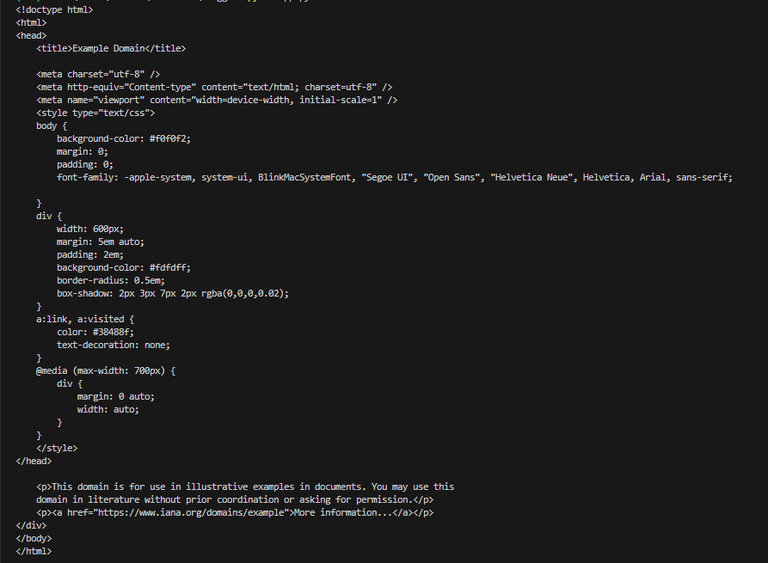Click the box-shadow rgba declaration line
Viewport: 768px width, 563px height.
(172, 293)
